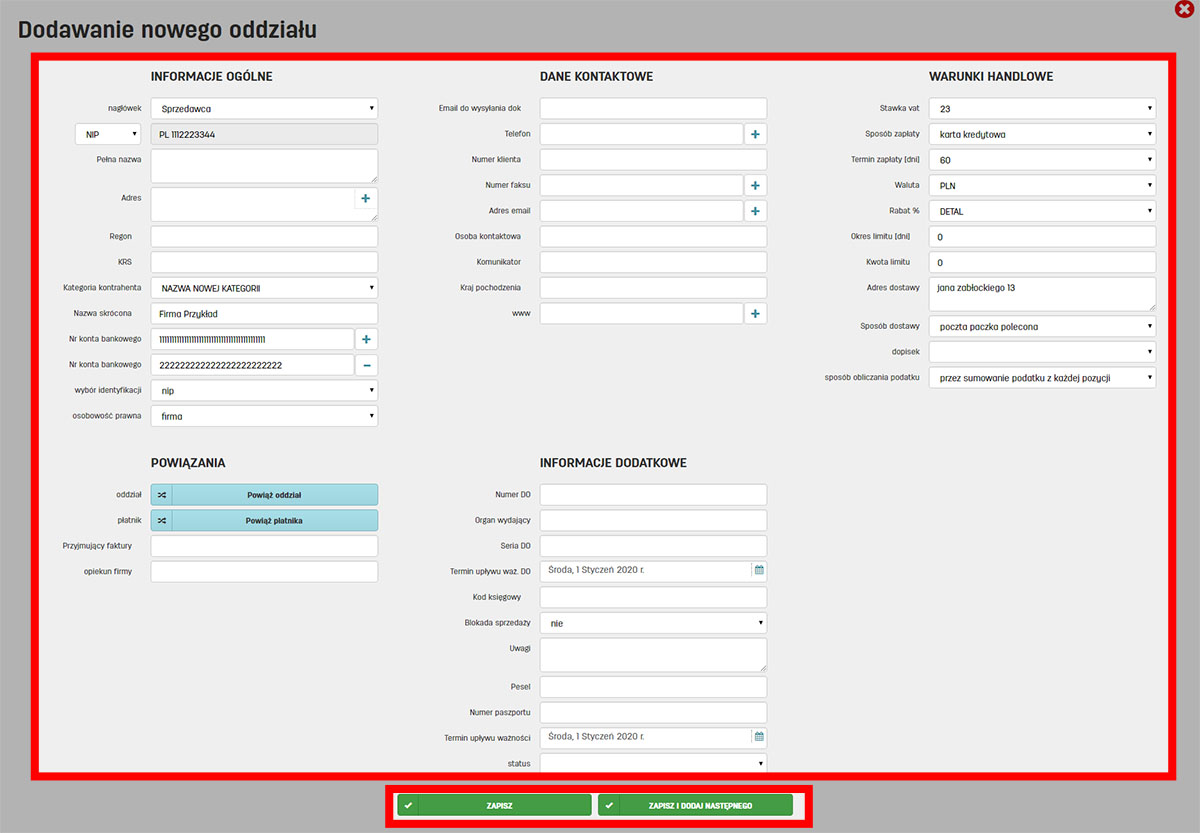Select the NIP identifier type dropdown
This screenshot has width=1200, height=833.
(108, 134)
